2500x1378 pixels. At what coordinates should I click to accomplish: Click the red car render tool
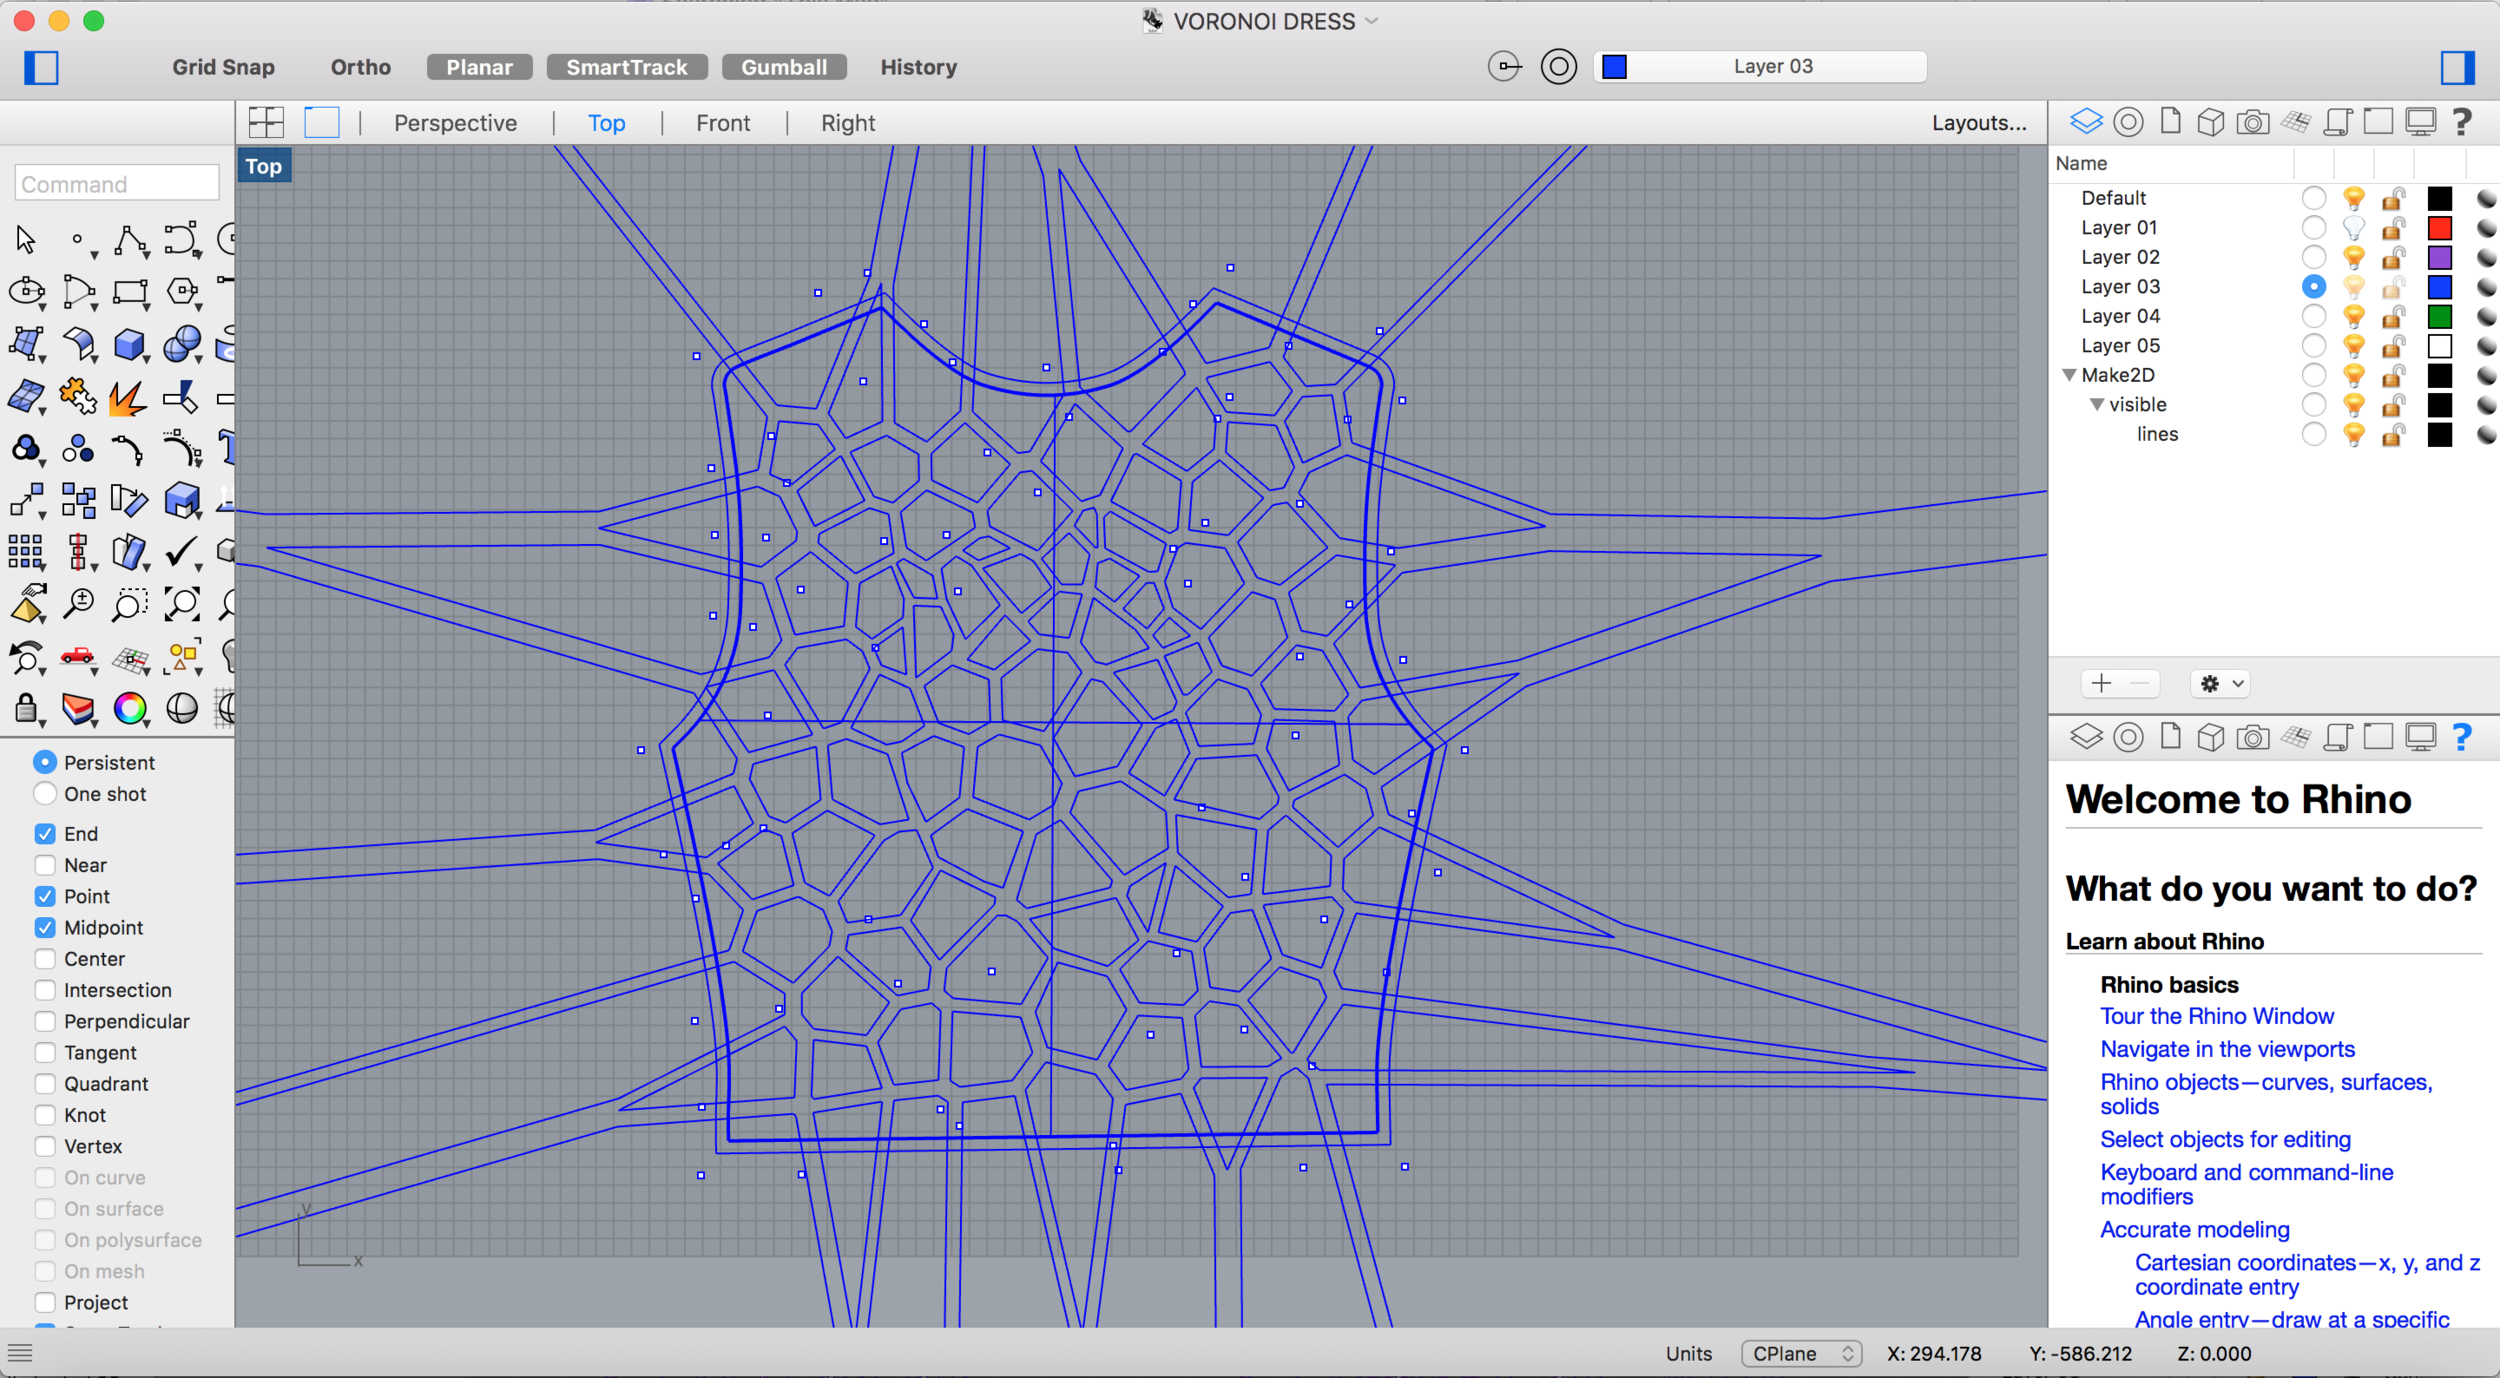78,657
